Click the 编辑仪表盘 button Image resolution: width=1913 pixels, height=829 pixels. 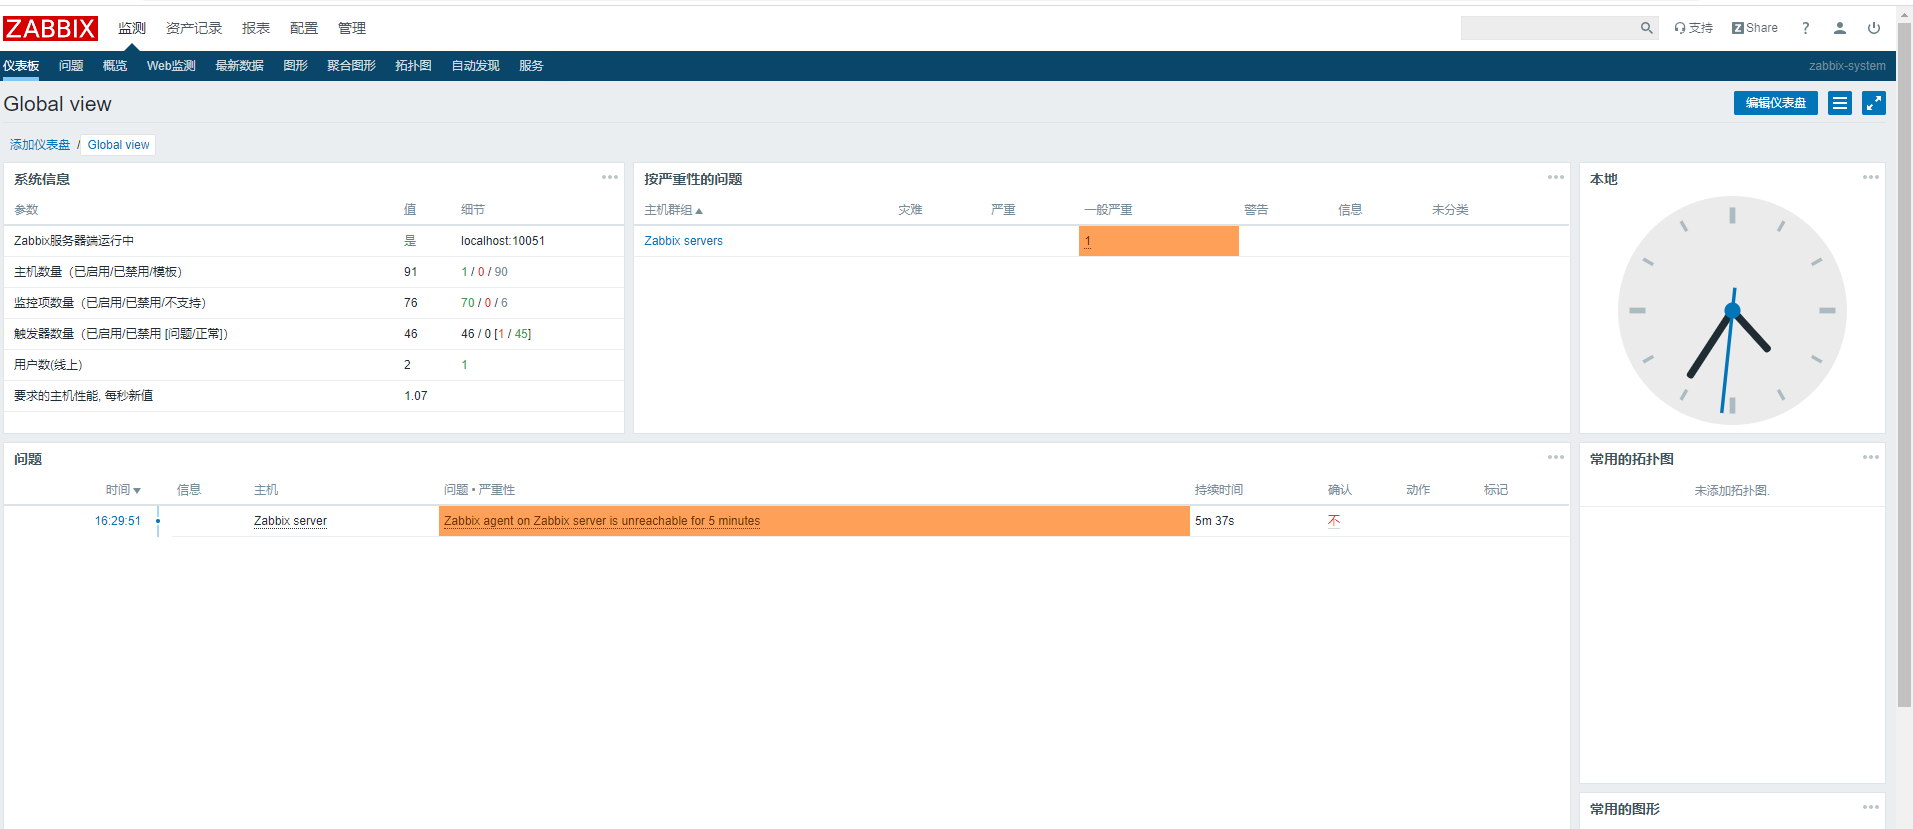(x=1776, y=103)
